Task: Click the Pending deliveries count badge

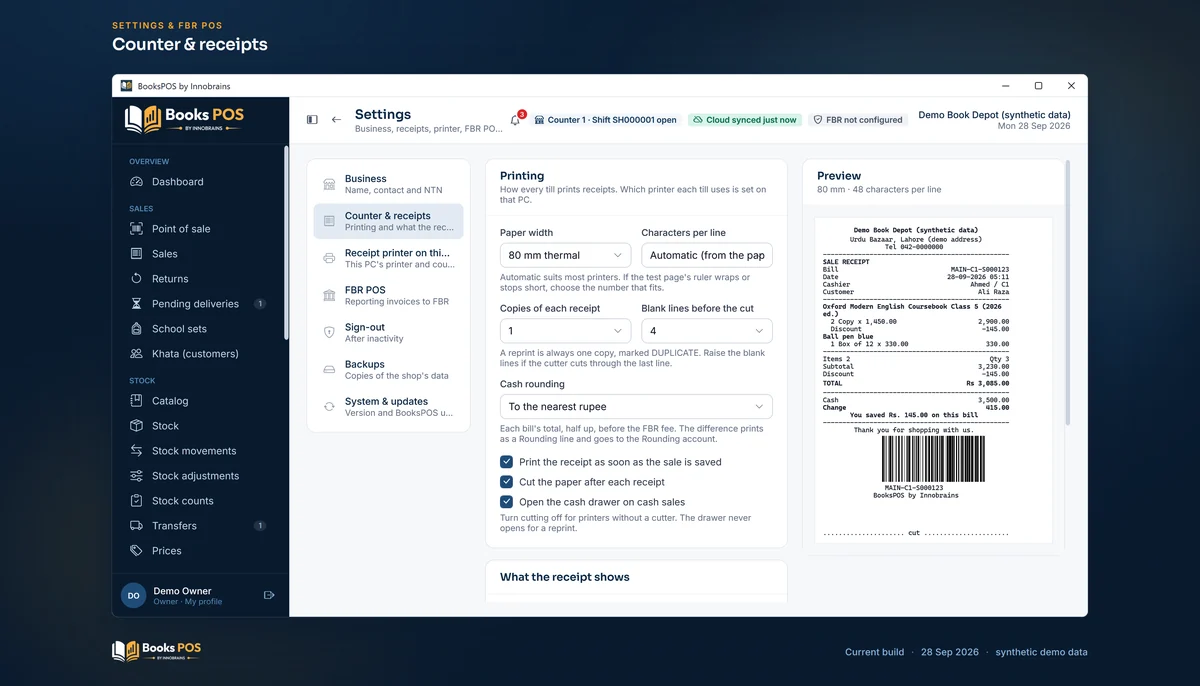Action: (260, 304)
